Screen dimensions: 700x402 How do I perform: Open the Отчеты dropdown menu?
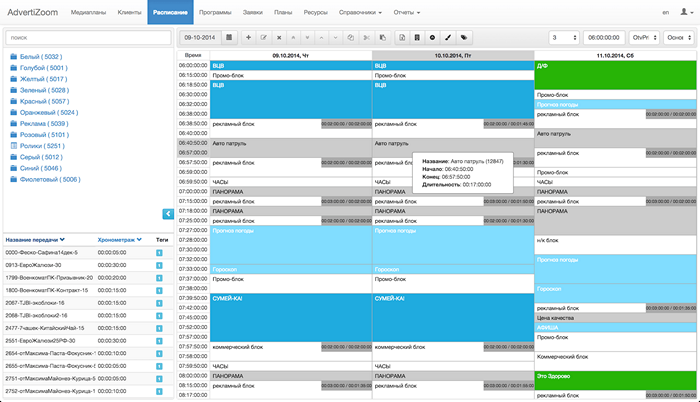(x=407, y=13)
